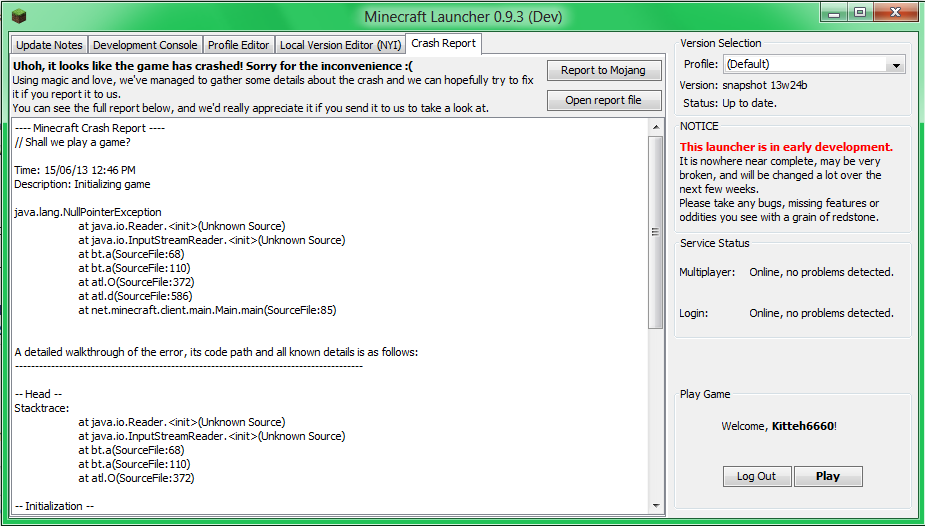This screenshot has height=526, width=925.
Task: Click 'at net.minecraft.client.main.Main.main(SourceFile:85)' line
Action: pyautogui.click(x=207, y=310)
